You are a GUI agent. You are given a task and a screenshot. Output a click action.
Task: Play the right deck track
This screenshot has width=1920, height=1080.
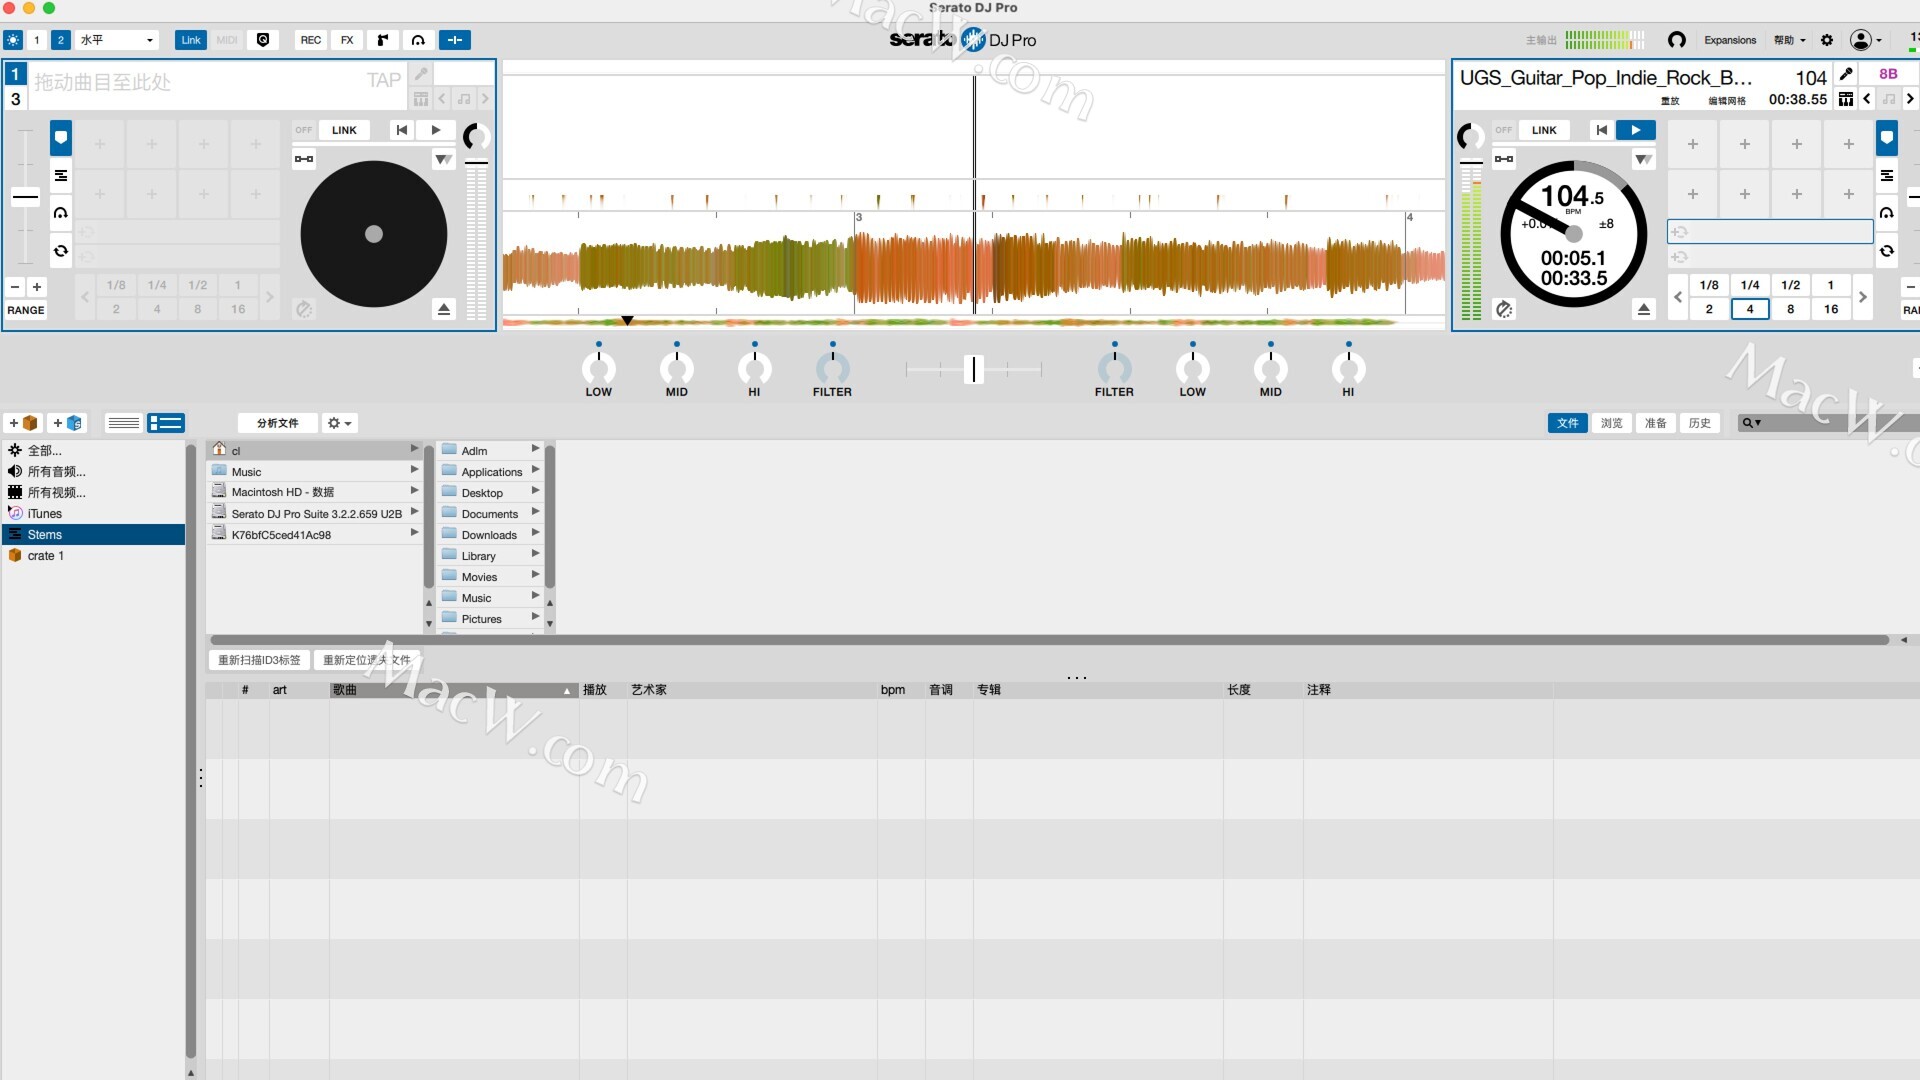coord(1636,130)
